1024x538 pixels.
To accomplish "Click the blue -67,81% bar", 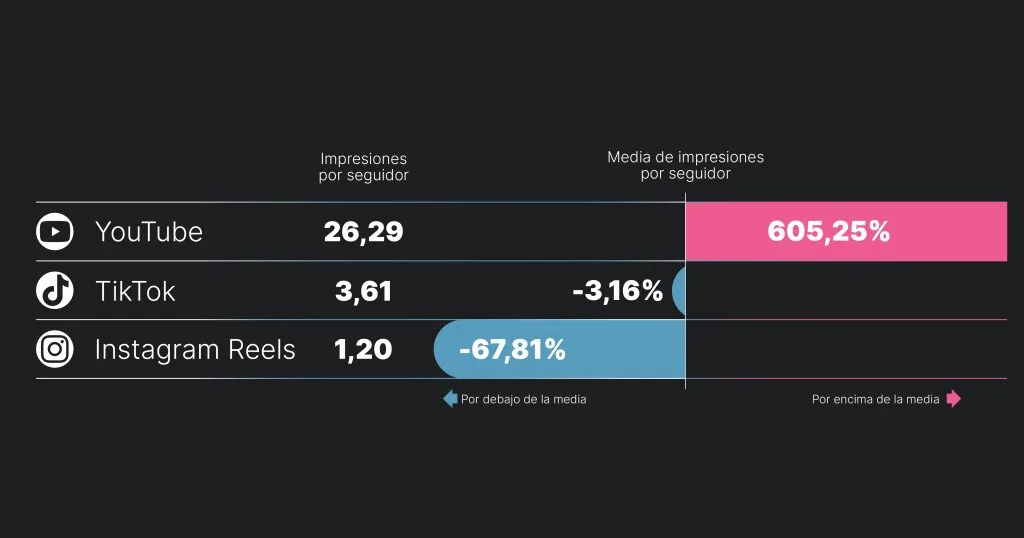I will 560,349.
